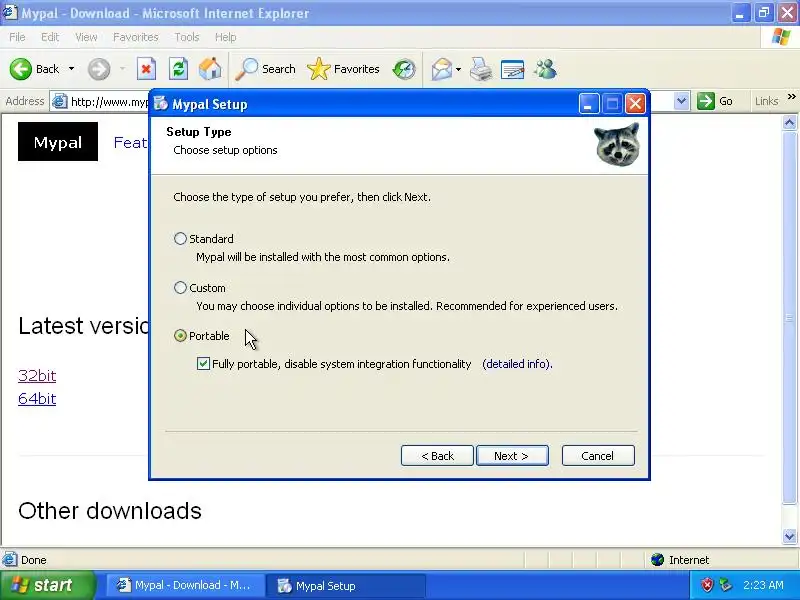Click the Mypal Setup title bar icon
This screenshot has height=600, width=800.
[161, 104]
